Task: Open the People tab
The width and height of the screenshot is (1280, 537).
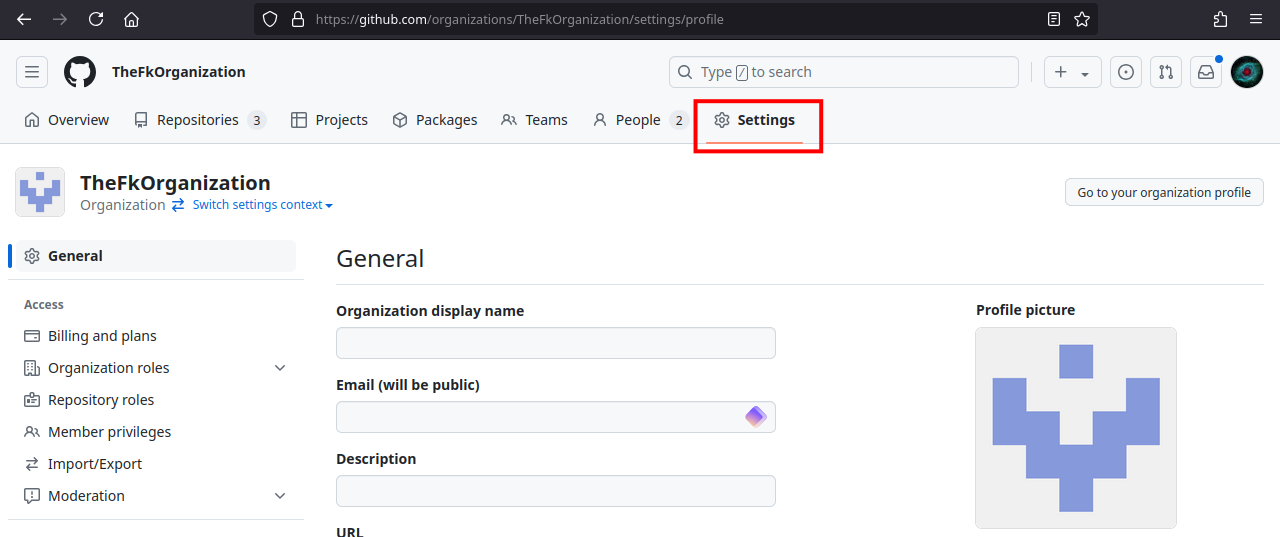Action: pyautogui.click(x=639, y=120)
